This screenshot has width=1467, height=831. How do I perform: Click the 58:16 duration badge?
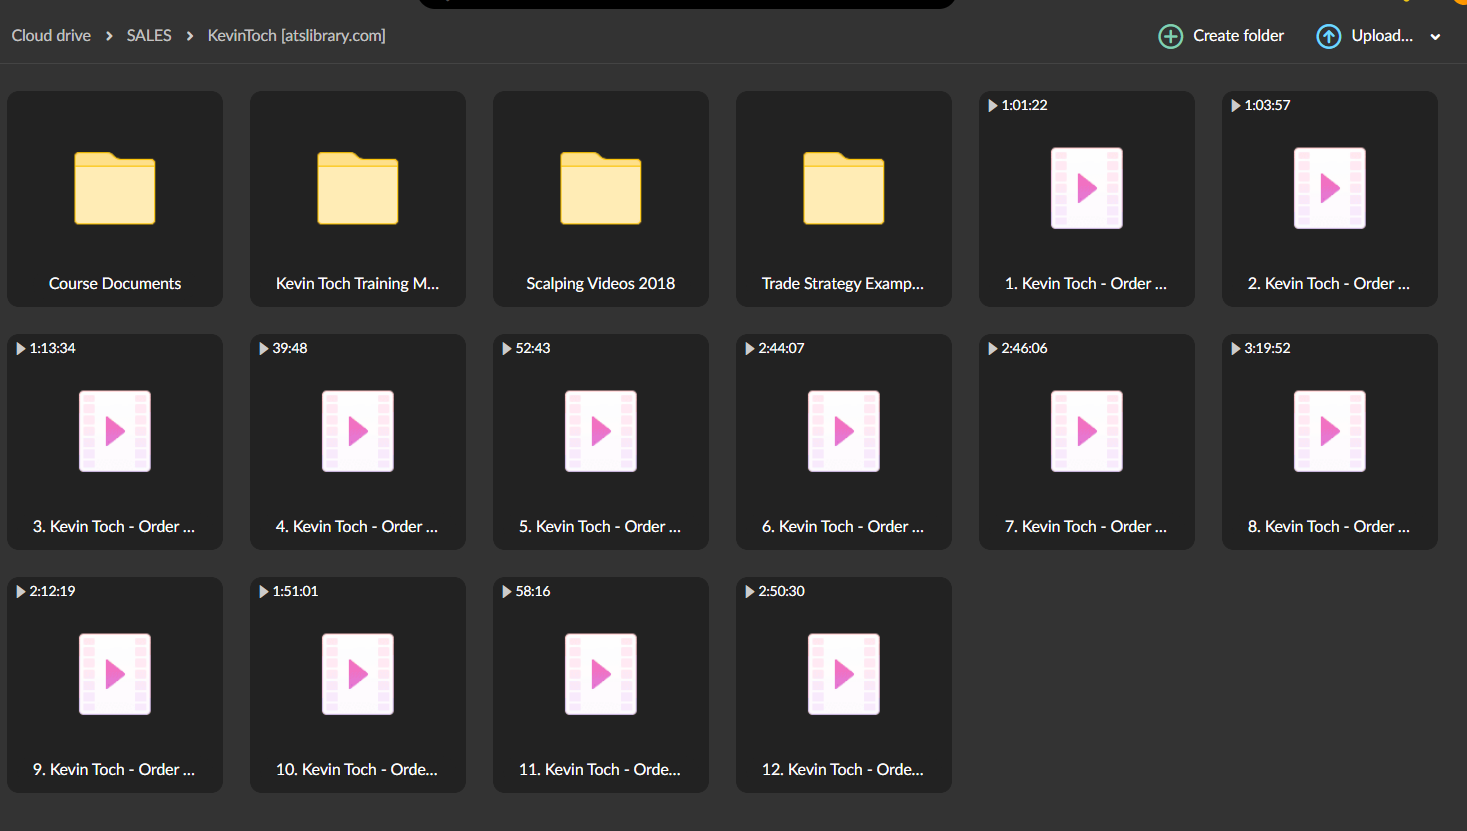coord(526,591)
